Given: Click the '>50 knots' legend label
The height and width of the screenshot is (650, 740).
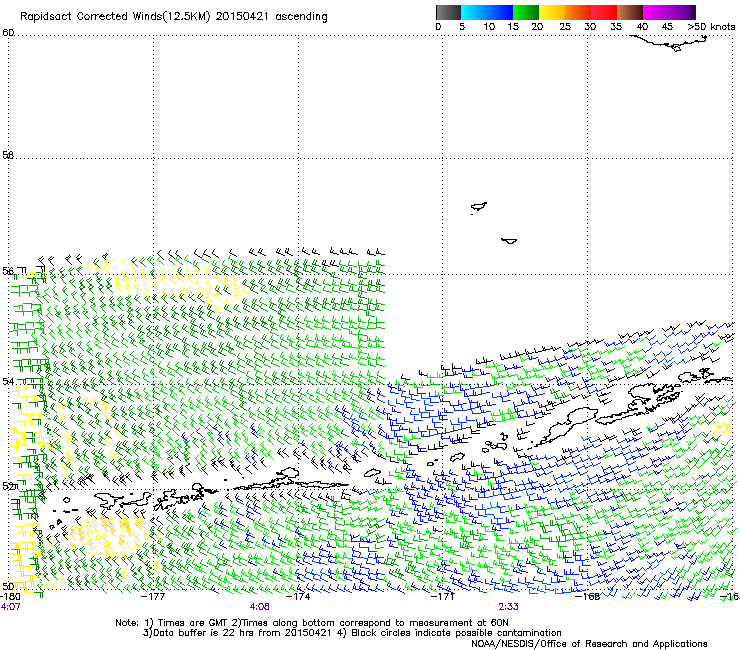Looking at the screenshot, I should (711, 27).
